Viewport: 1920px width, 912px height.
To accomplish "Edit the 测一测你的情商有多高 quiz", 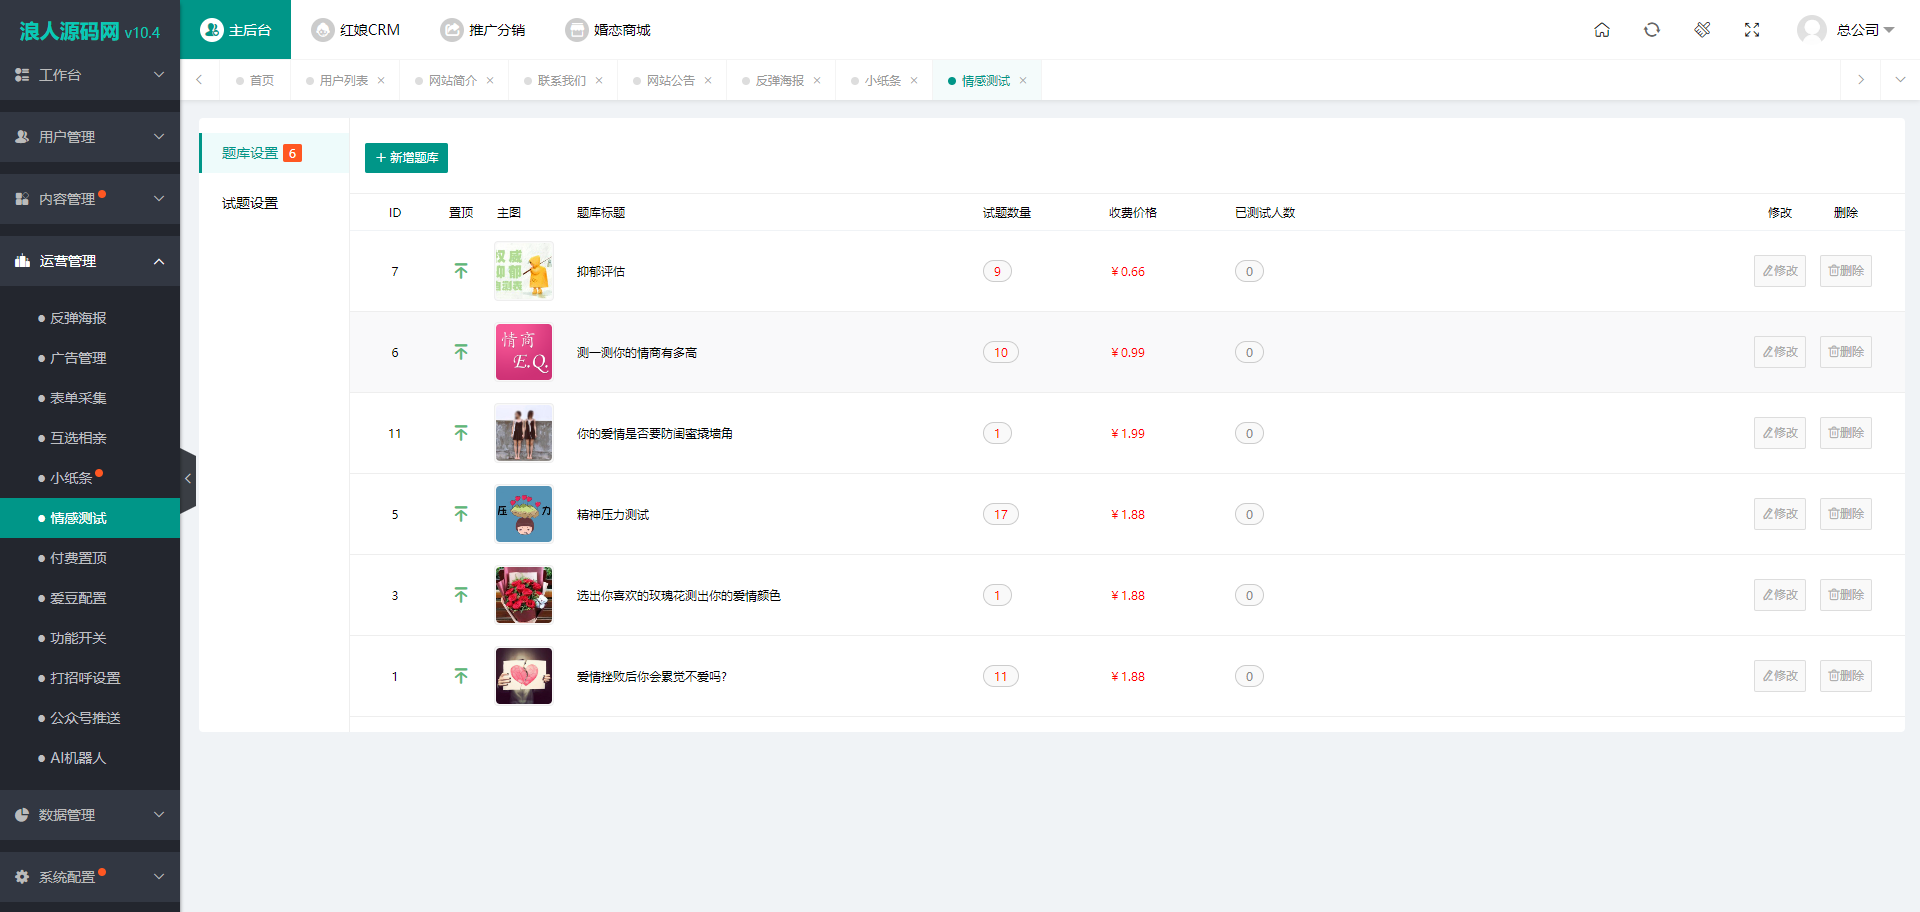I will pos(1779,352).
